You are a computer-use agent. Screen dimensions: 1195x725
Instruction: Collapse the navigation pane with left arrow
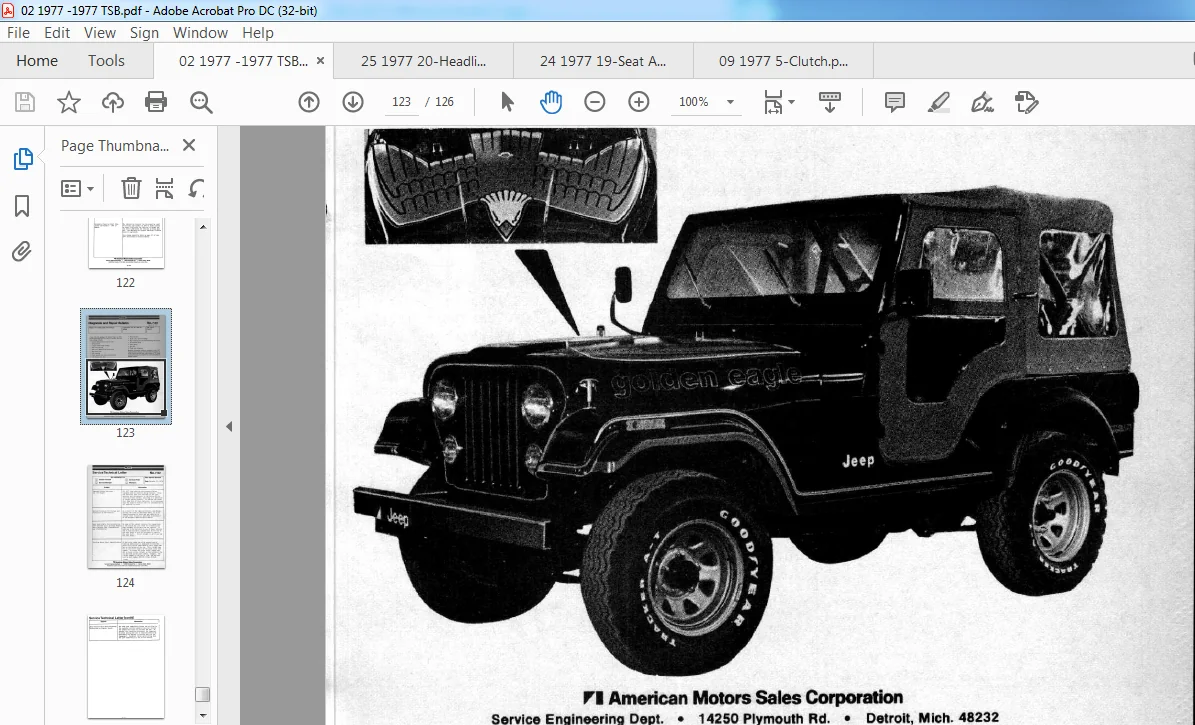tap(229, 427)
